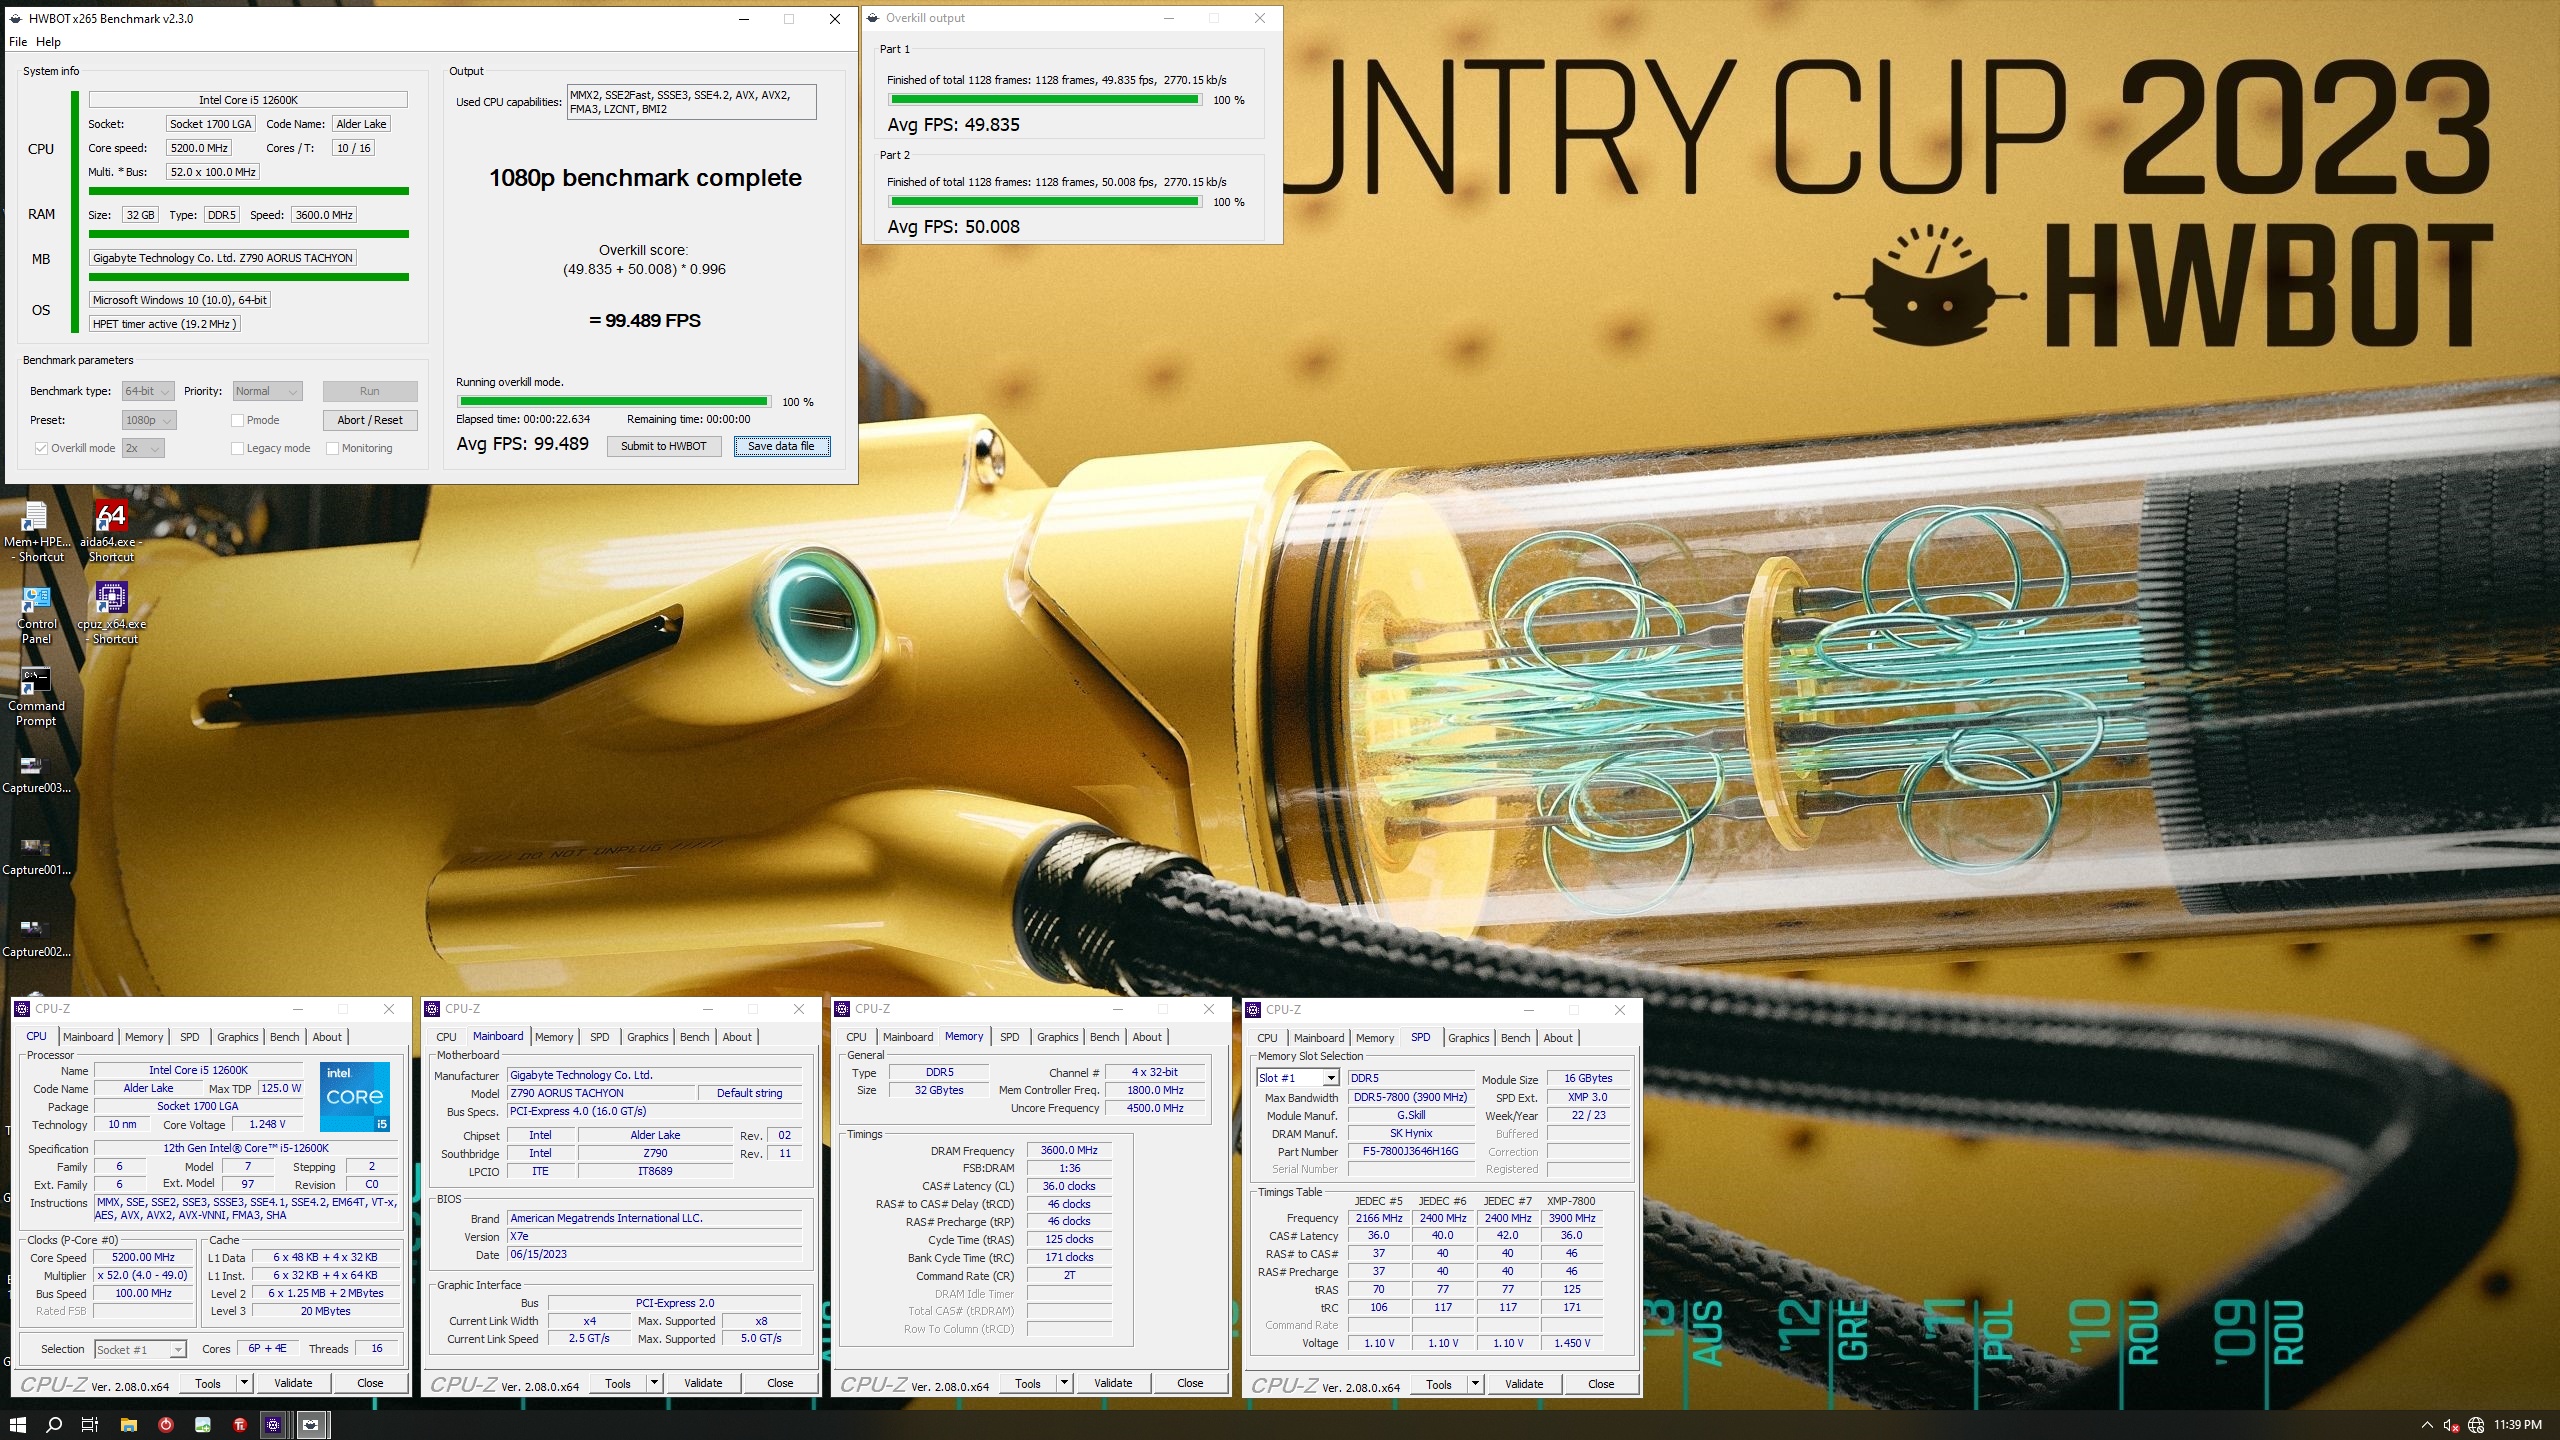Expand Tools arrow in CPU-Z Mainboard window
The height and width of the screenshot is (1440, 2560).
[654, 1383]
